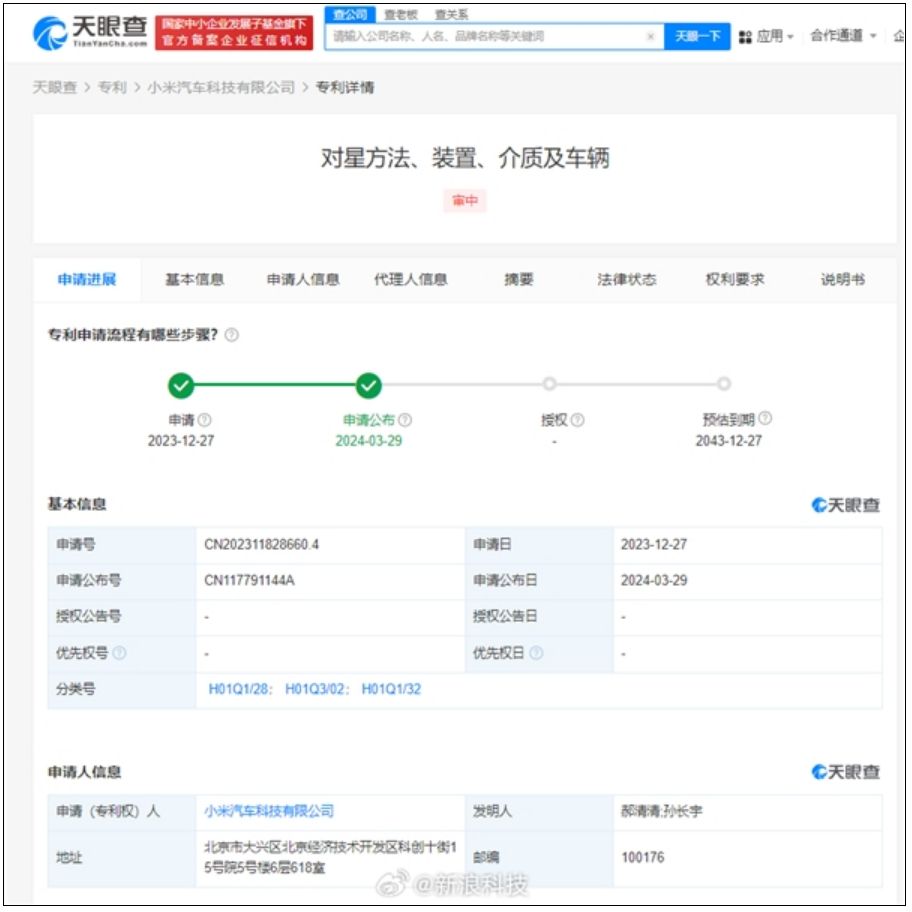912x912 pixels.
Task: Click the 审中 status badge
Action: 465,201
